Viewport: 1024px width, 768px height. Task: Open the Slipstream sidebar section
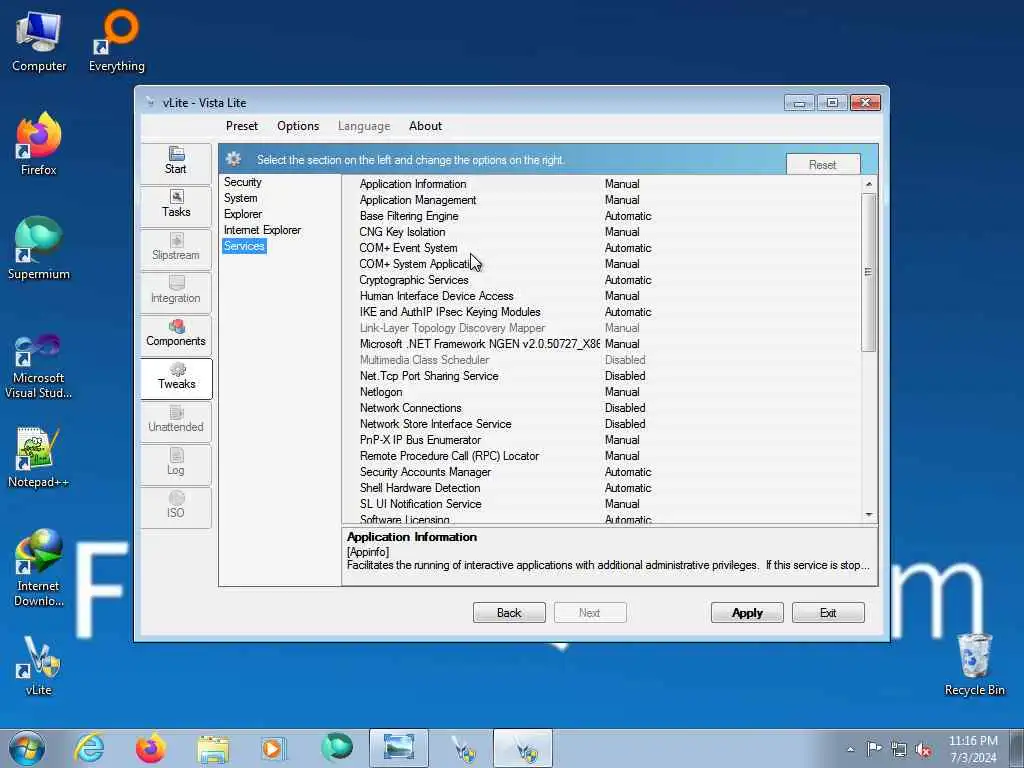176,248
